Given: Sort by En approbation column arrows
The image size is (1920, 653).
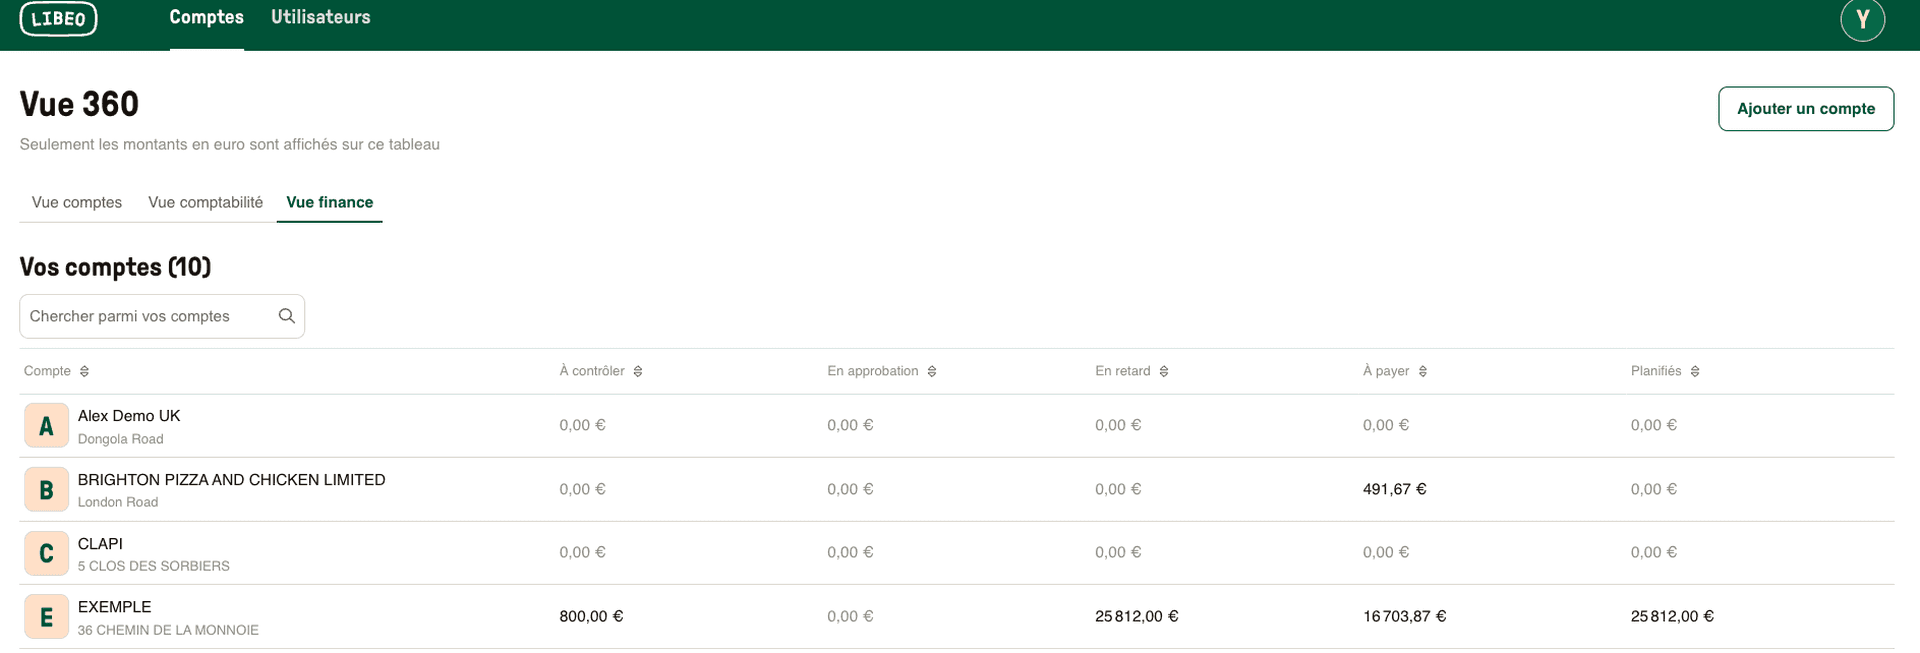Looking at the screenshot, I should point(932,371).
